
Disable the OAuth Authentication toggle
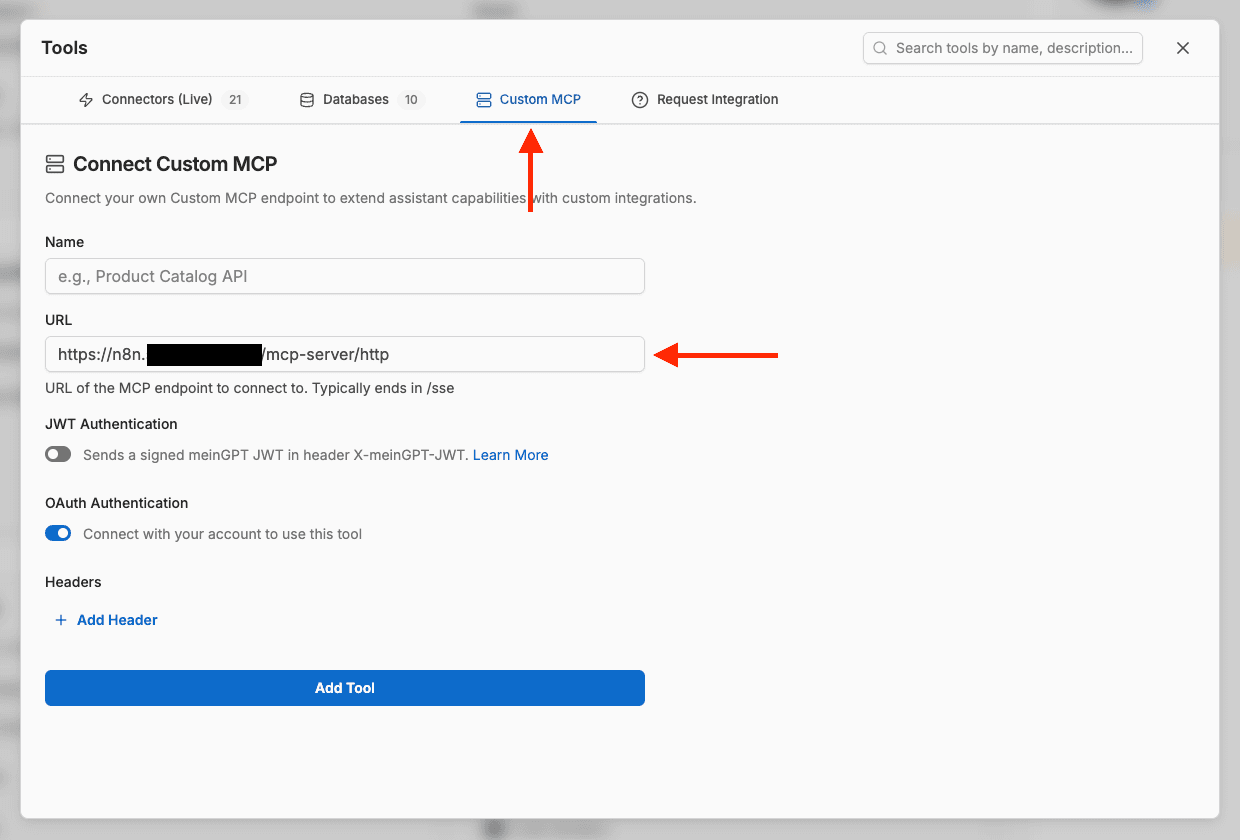[x=58, y=533]
